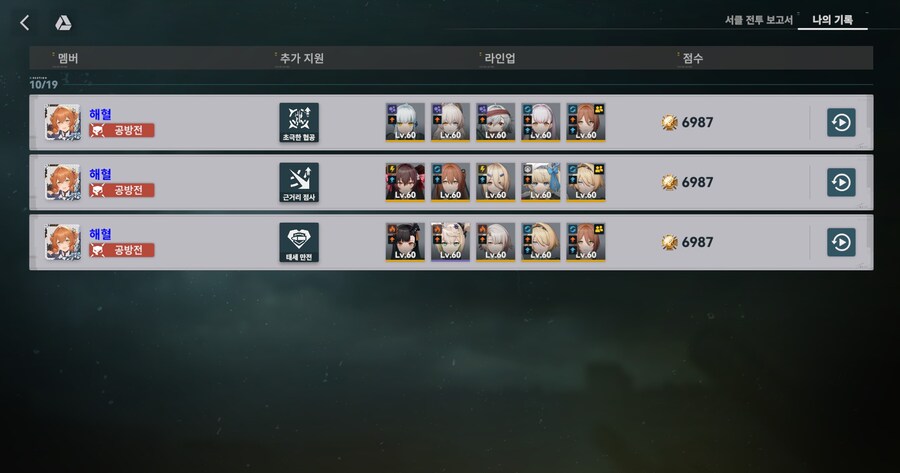
Task: Open the 서클 전투 보고서 tab
Action: click(758, 20)
